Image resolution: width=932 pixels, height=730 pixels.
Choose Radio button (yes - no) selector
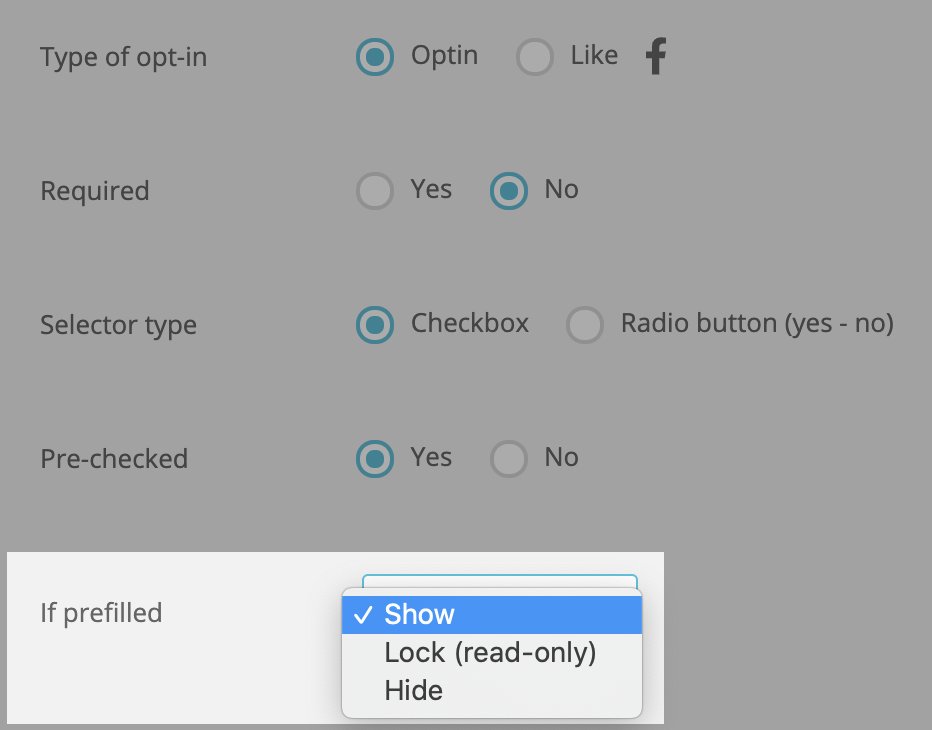coord(585,325)
